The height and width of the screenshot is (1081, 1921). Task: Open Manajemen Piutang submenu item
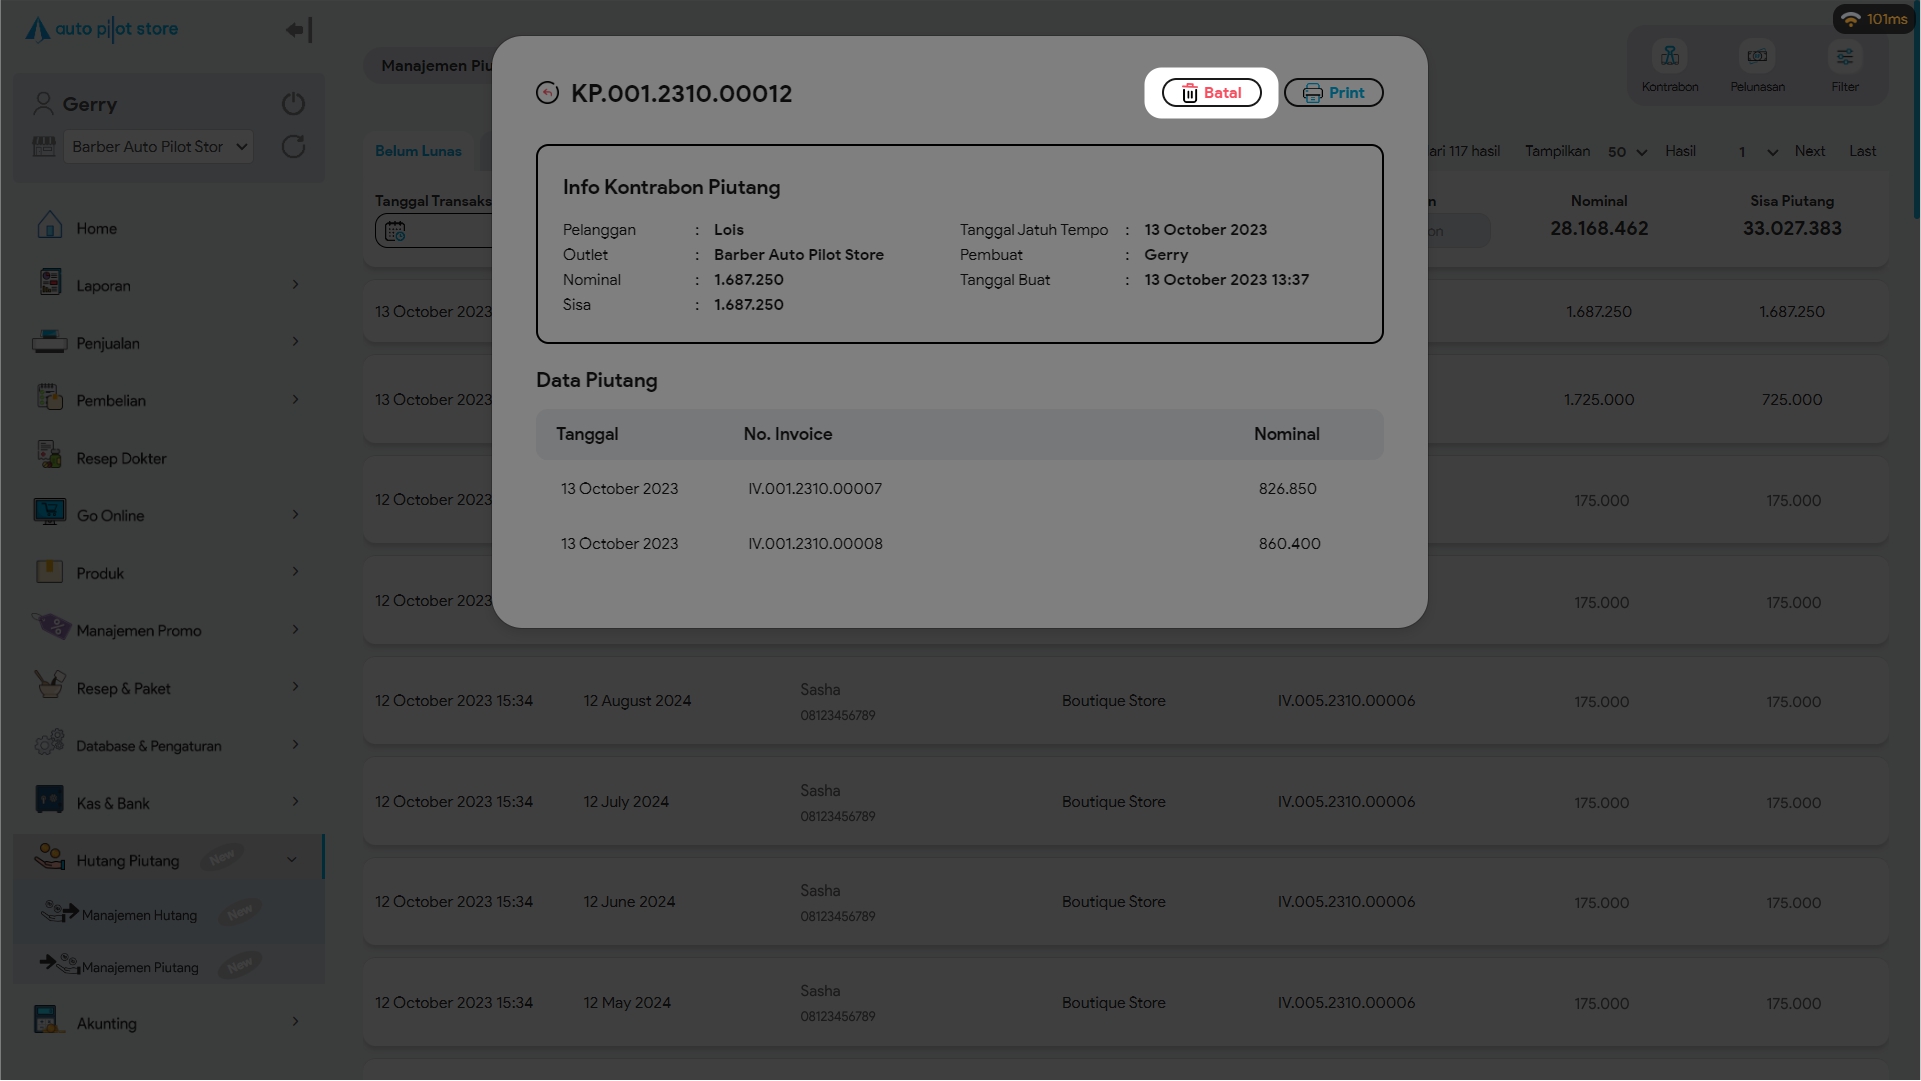click(x=140, y=967)
